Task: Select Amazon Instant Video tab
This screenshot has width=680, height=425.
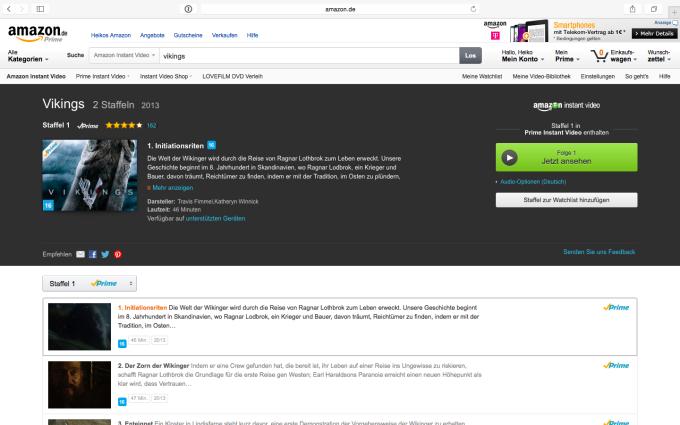Action: pyautogui.click(x=36, y=76)
